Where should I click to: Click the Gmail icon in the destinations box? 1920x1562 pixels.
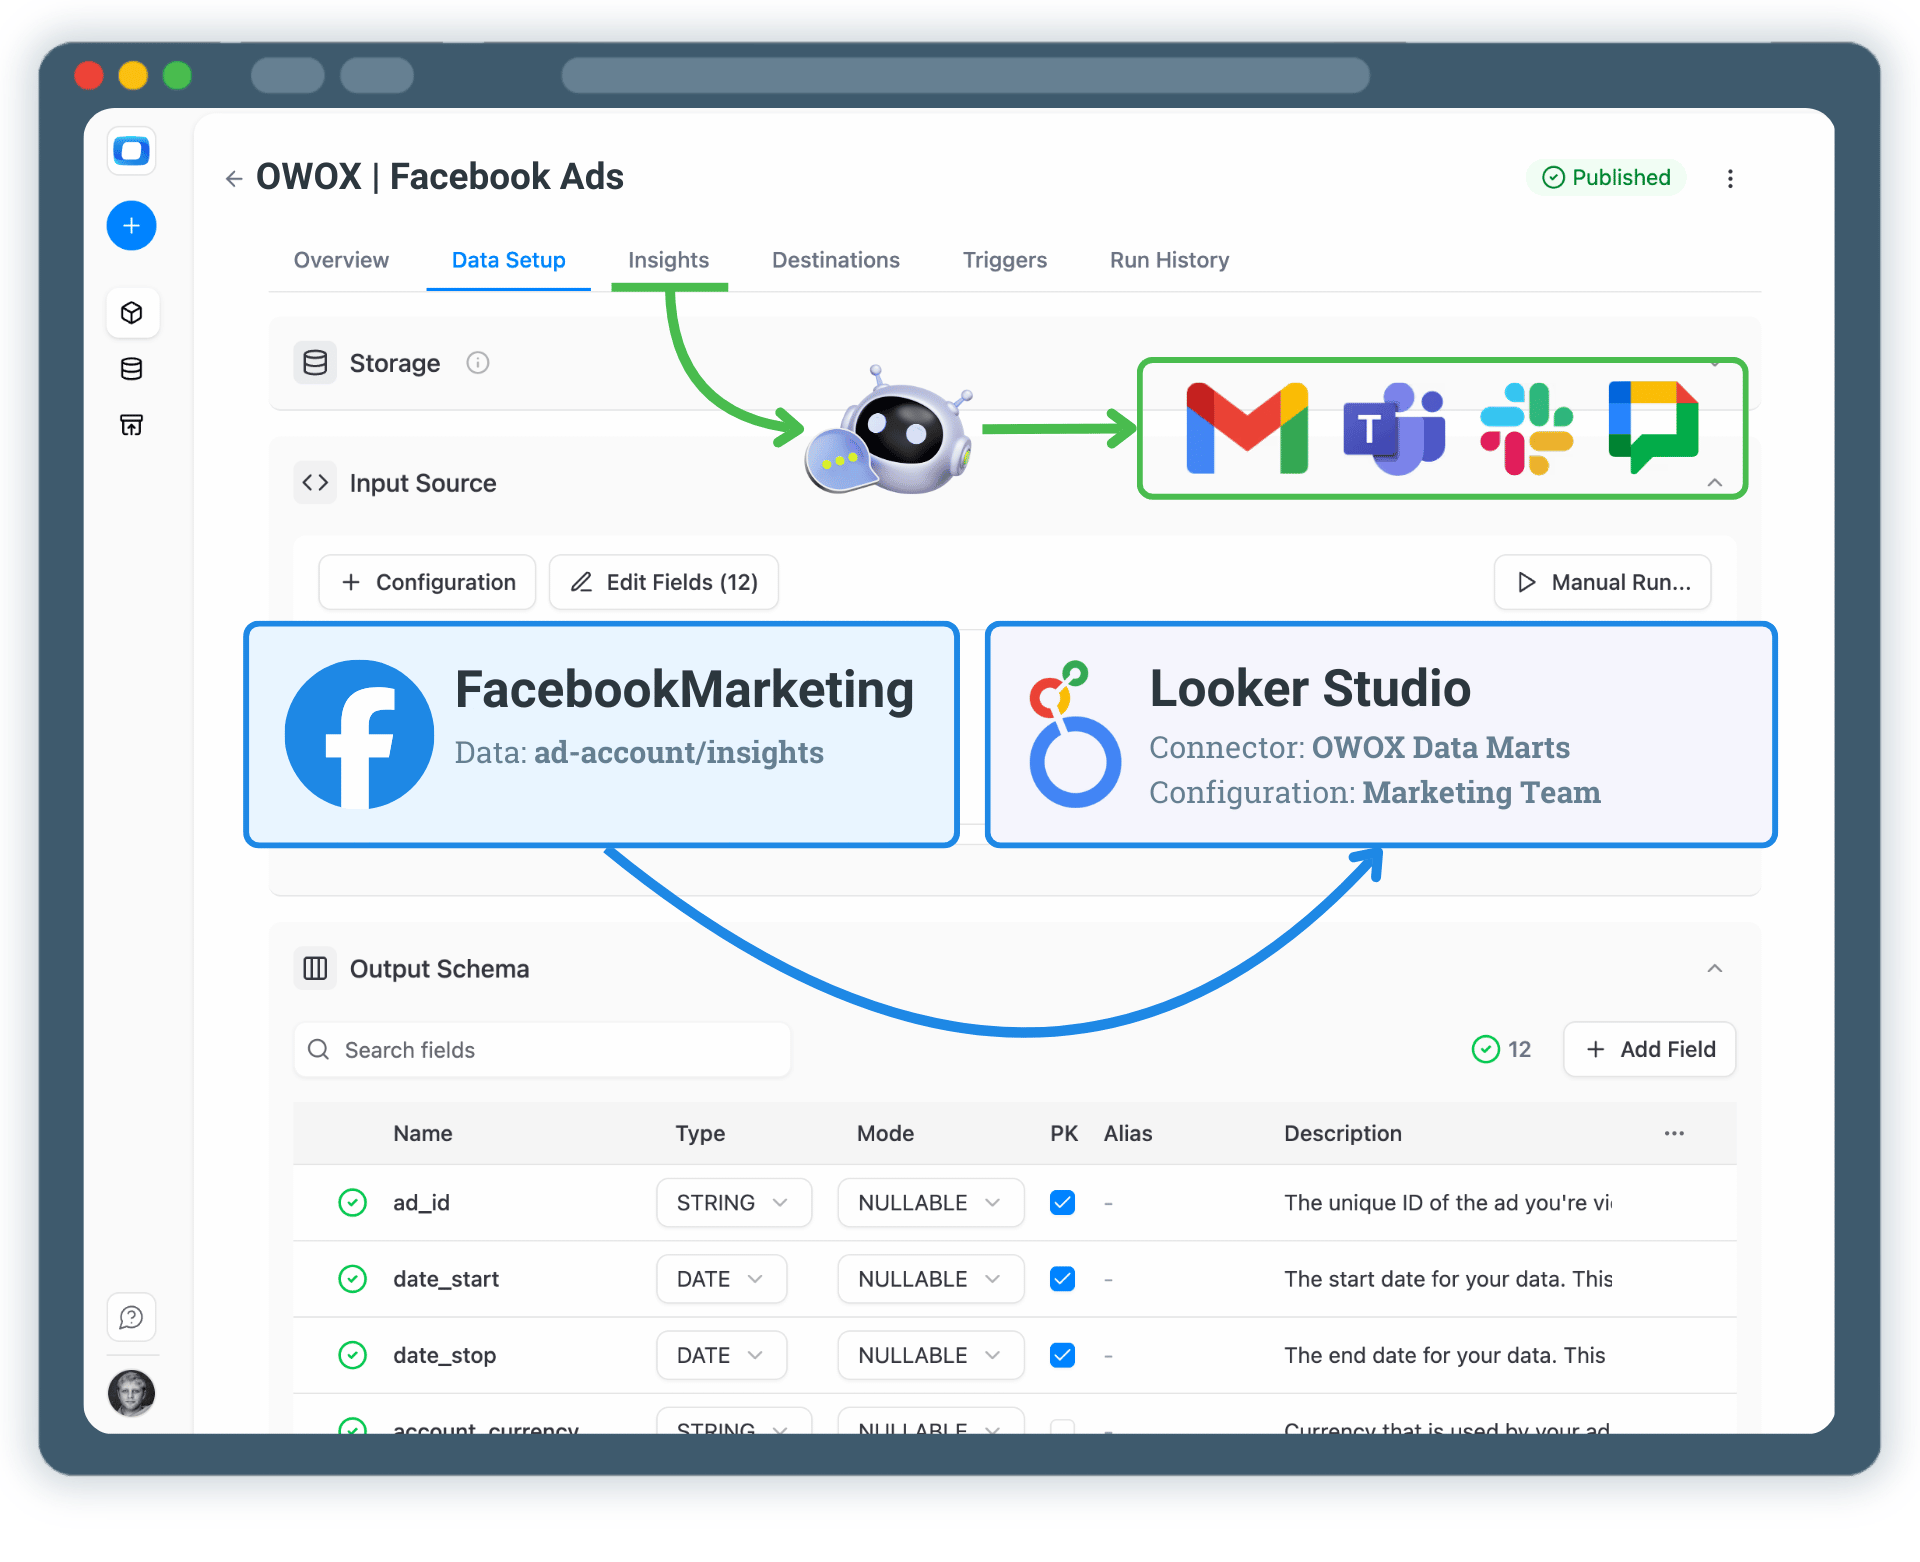click(1246, 428)
